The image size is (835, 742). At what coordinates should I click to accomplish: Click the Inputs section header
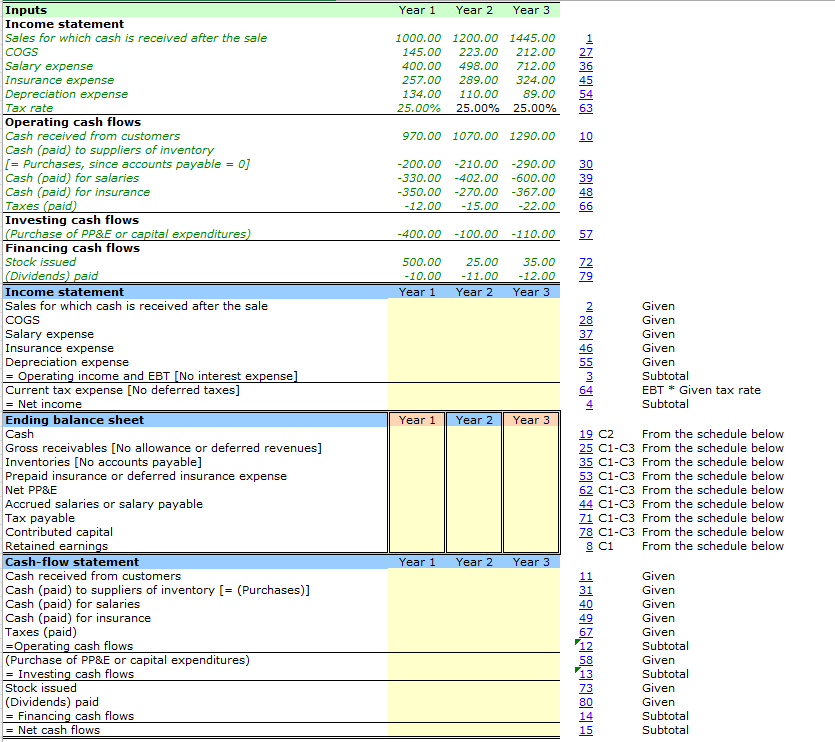[x=25, y=10]
